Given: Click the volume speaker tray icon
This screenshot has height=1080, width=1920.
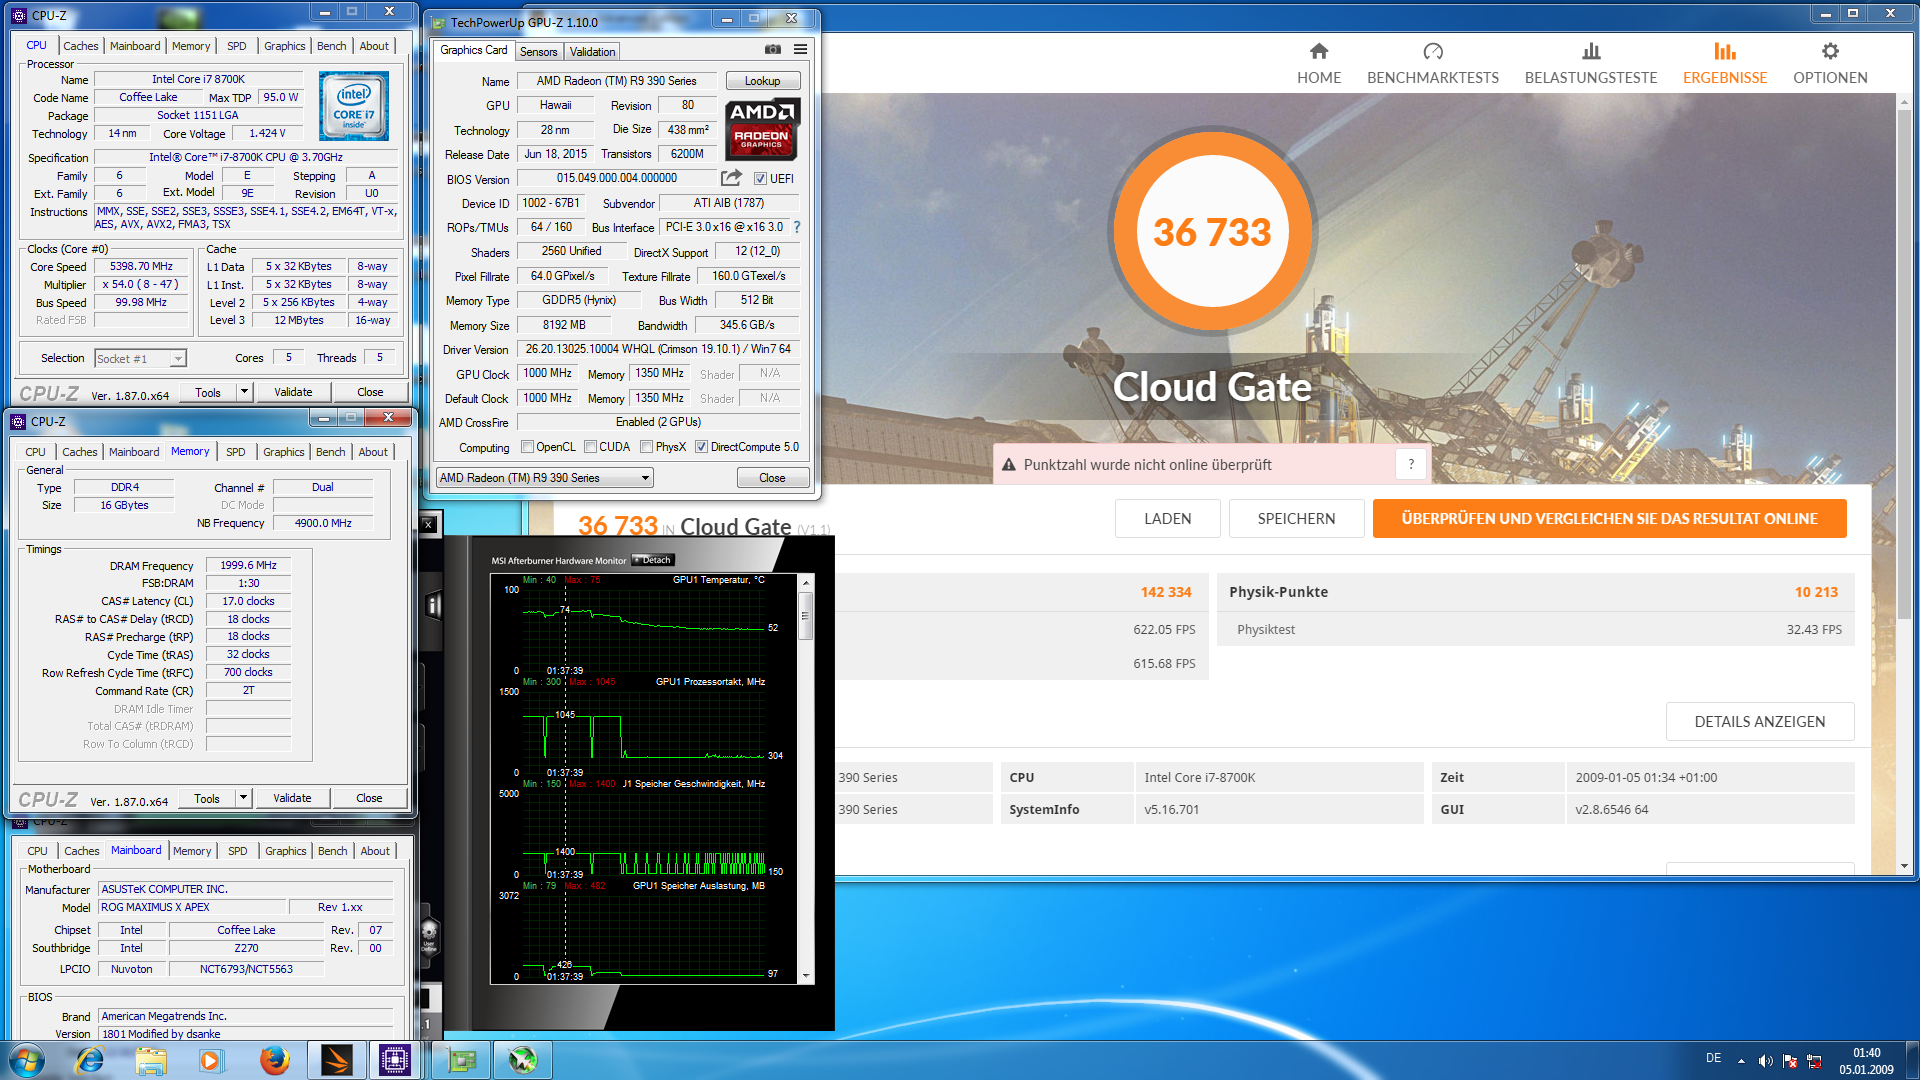Looking at the screenshot, I should pos(1765,1061).
